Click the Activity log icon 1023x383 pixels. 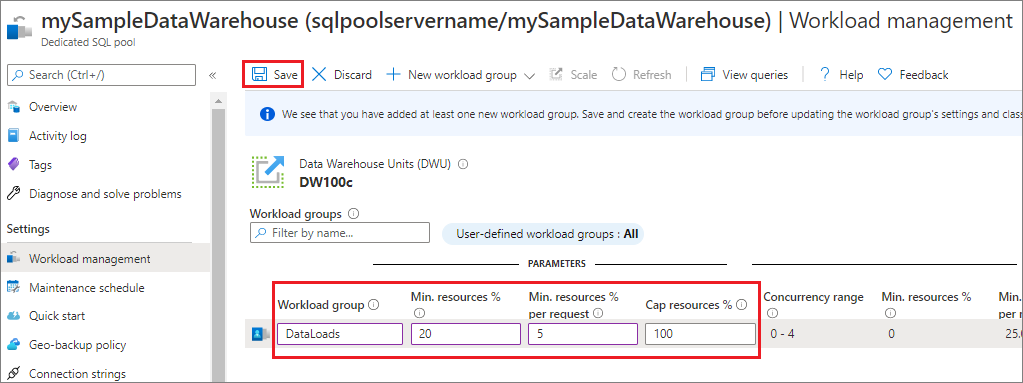(x=14, y=136)
